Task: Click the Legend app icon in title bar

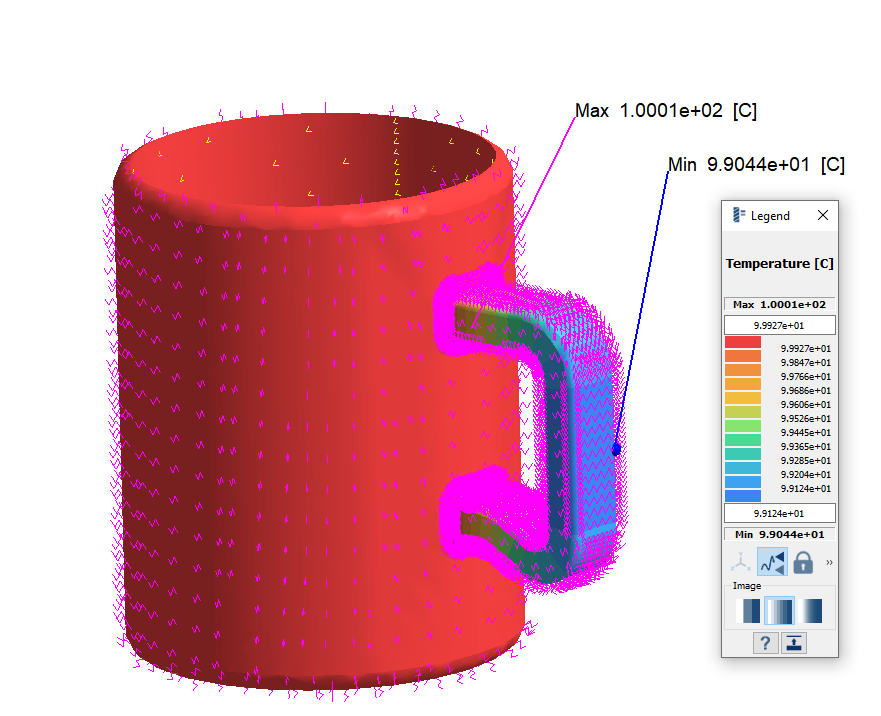Action: point(738,215)
